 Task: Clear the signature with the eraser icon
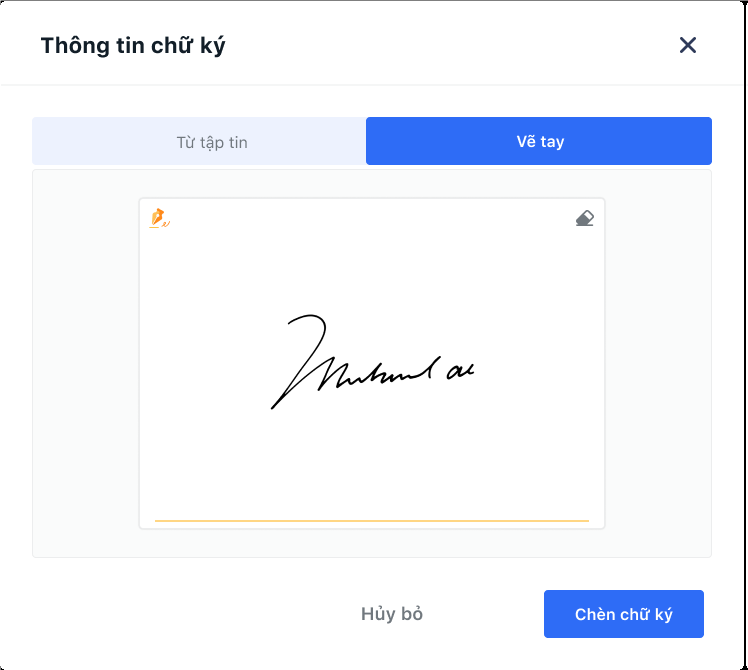584,218
